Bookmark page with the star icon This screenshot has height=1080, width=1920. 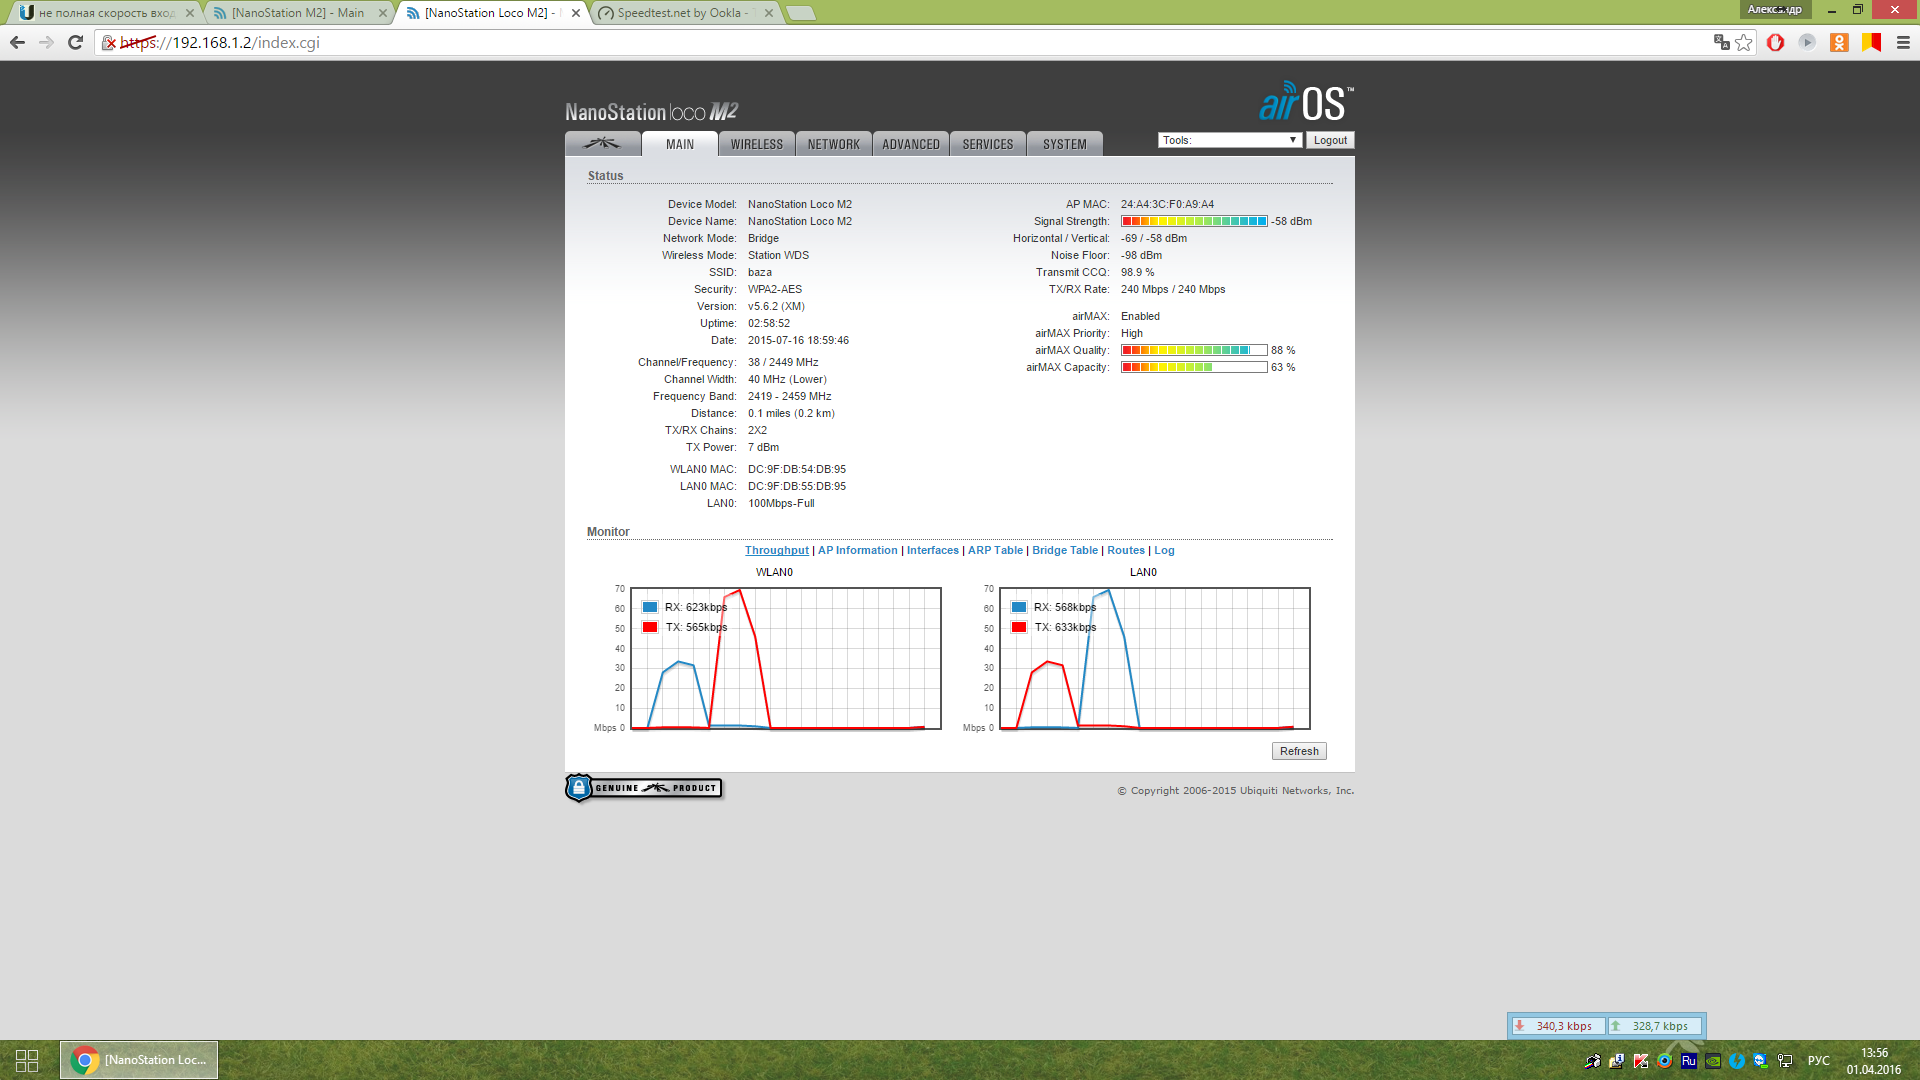(1744, 42)
